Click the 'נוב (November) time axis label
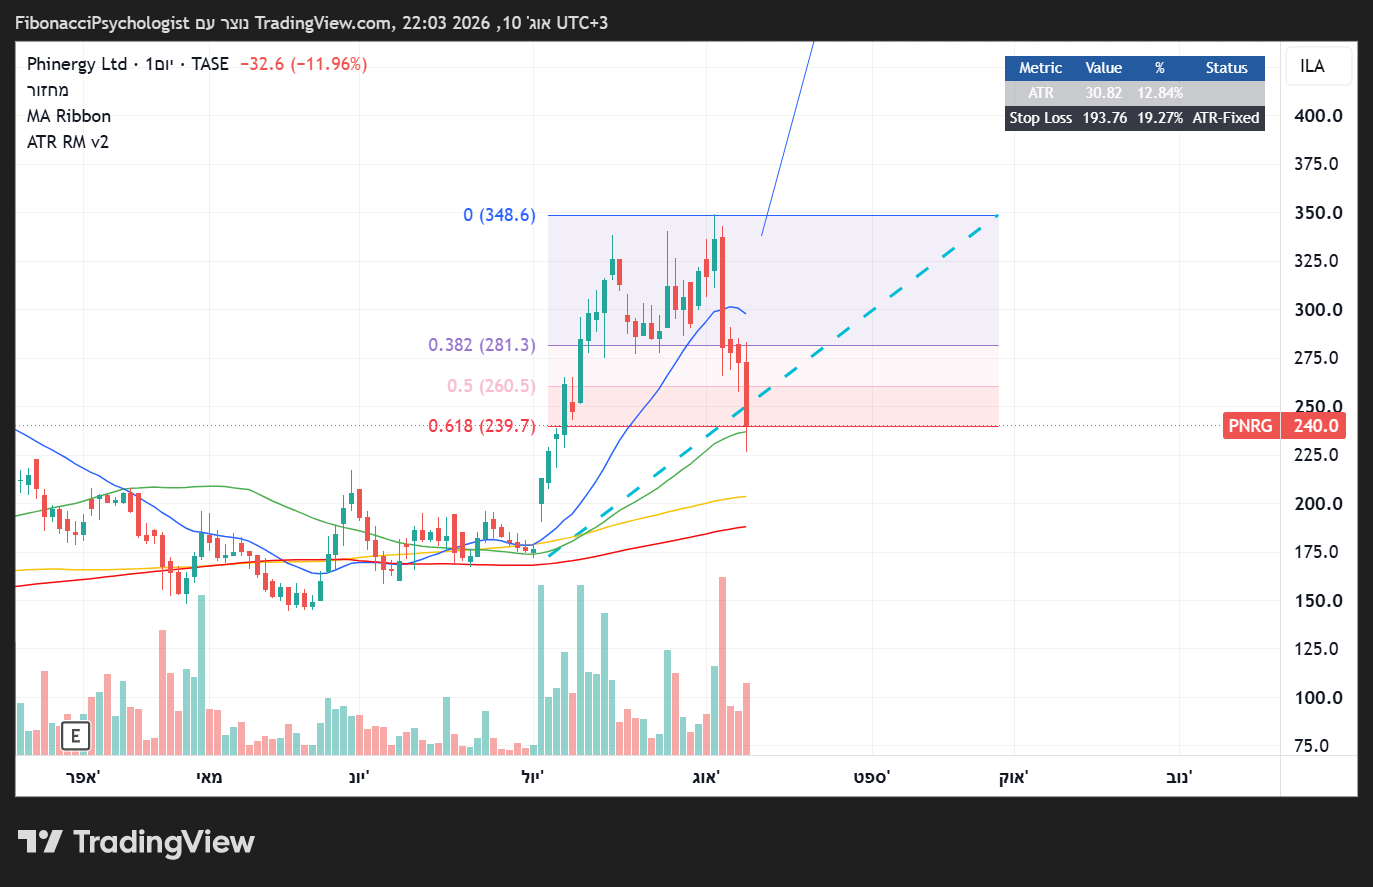This screenshot has height=887, width=1373. 1179,777
